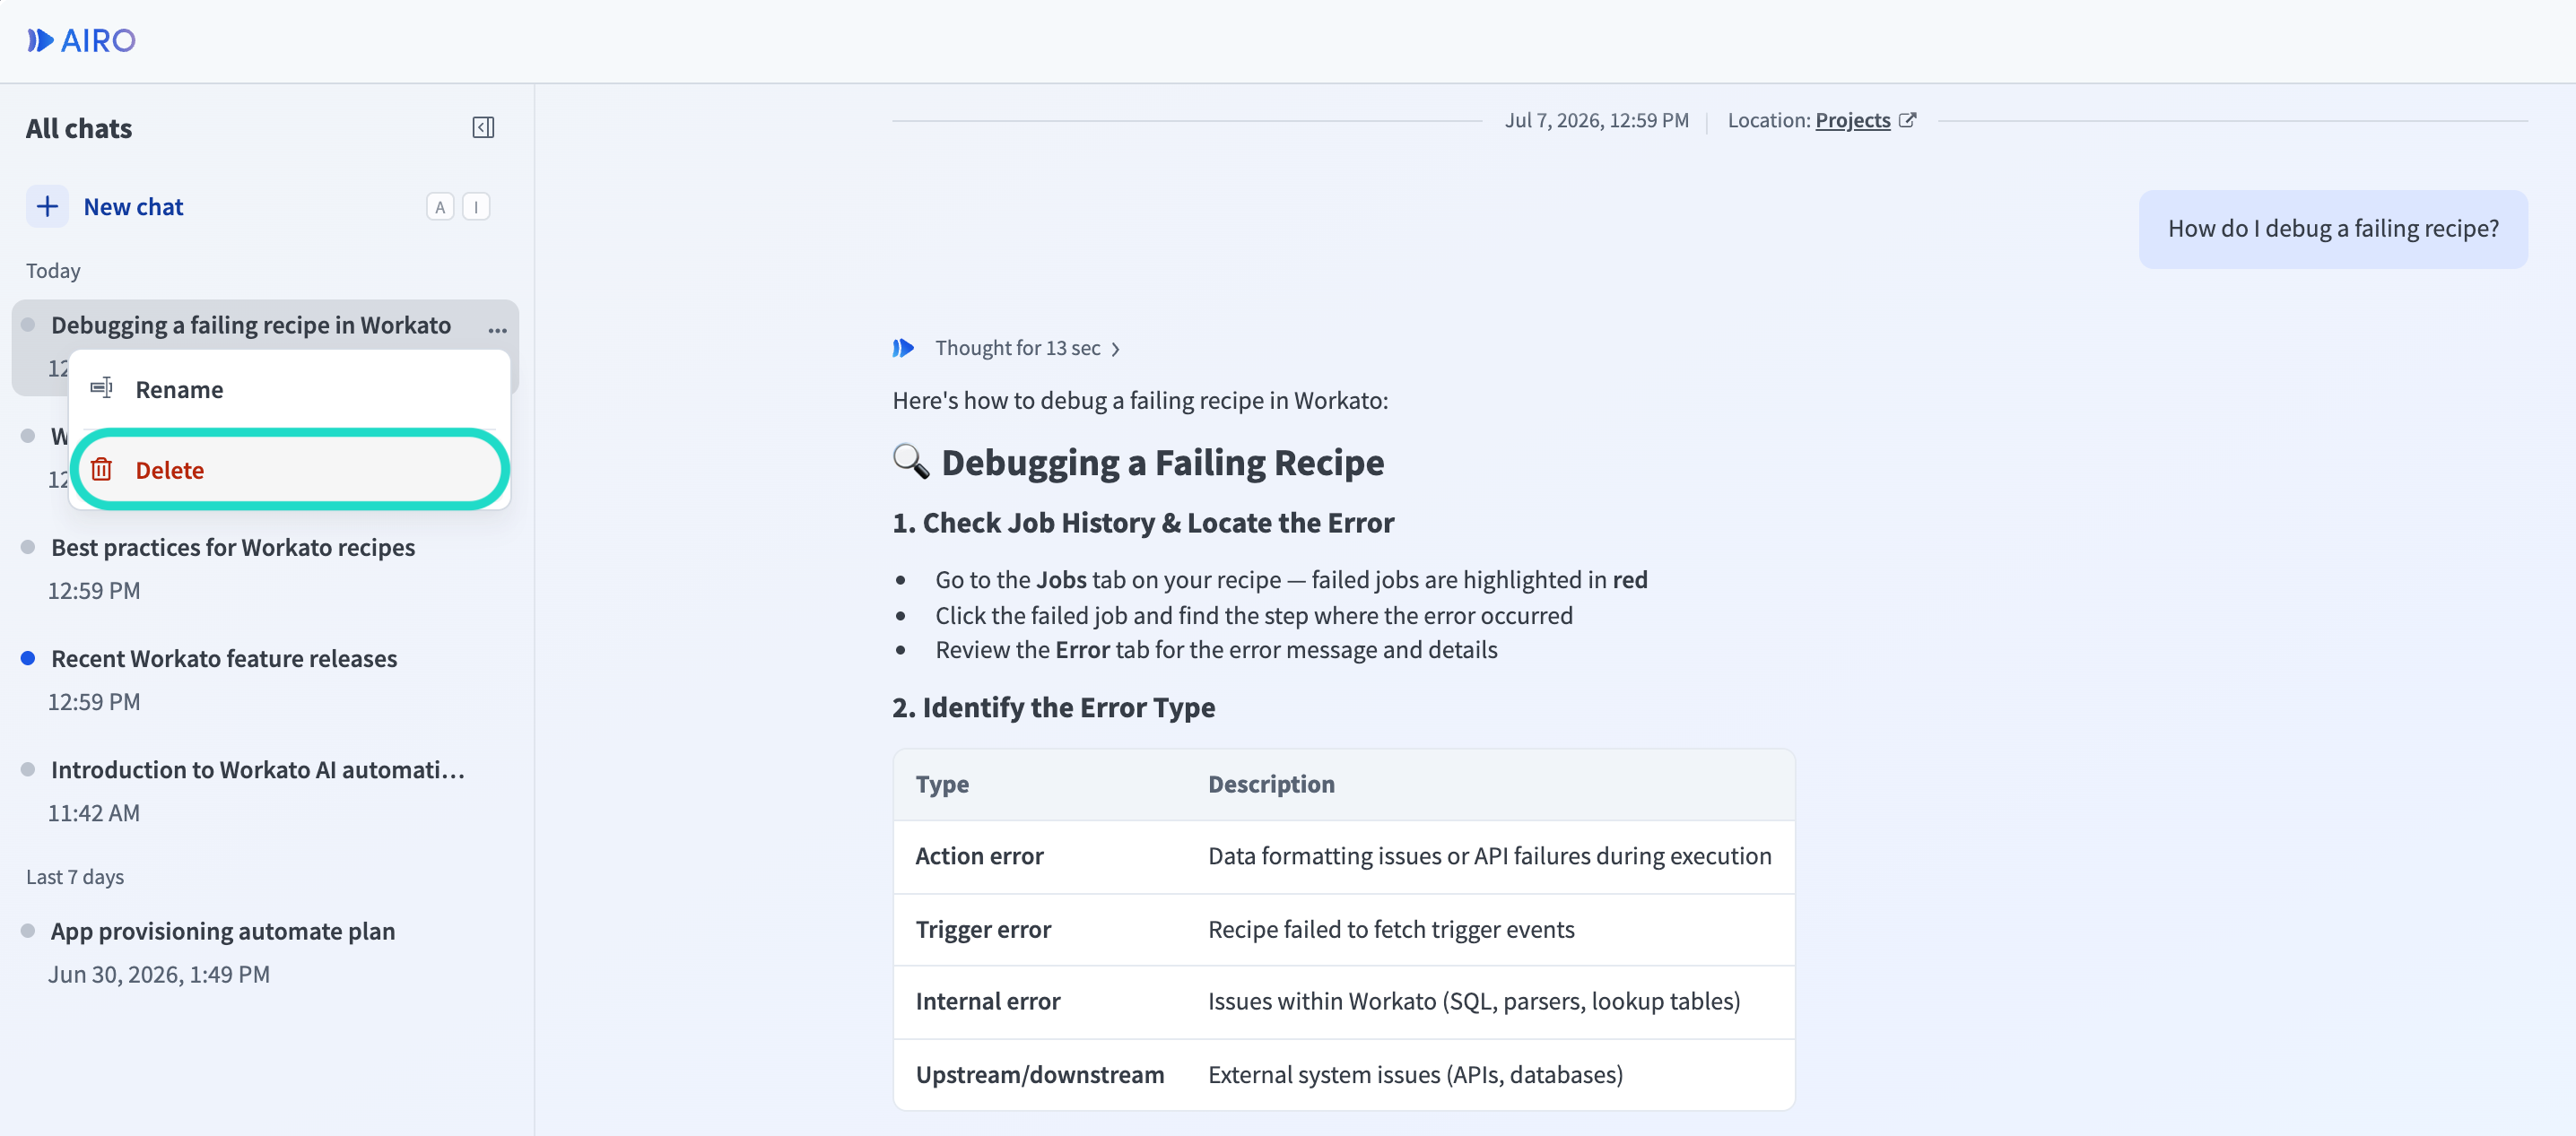
Task: Collapse the All chats sidebar
Action: click(x=483, y=128)
